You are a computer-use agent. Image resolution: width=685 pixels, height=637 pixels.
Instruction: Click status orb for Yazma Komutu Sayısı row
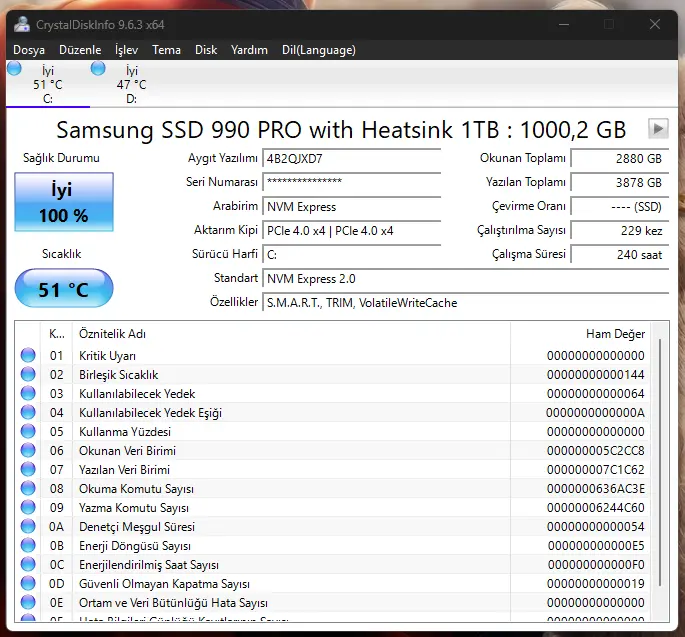click(x=28, y=507)
